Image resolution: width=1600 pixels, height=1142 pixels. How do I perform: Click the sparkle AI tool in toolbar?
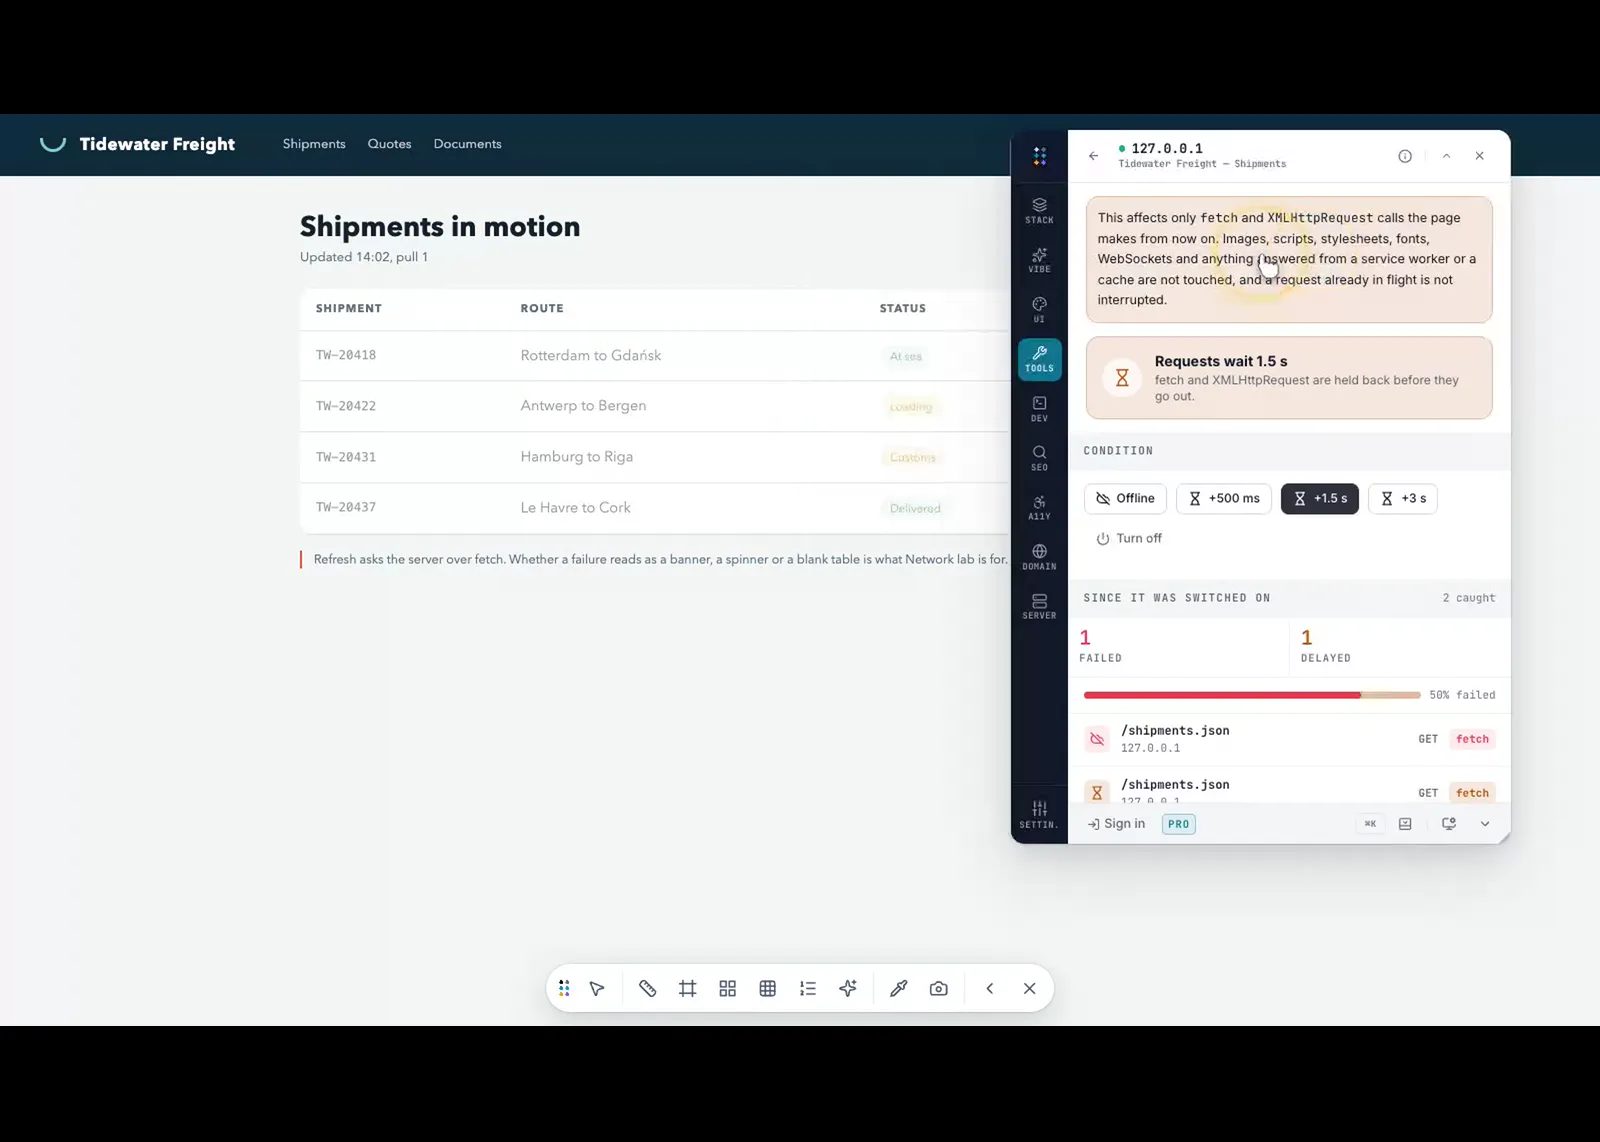(x=848, y=988)
